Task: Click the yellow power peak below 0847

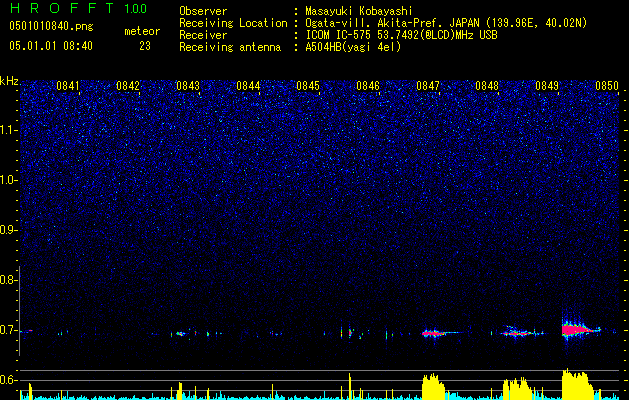Action: tap(433, 386)
